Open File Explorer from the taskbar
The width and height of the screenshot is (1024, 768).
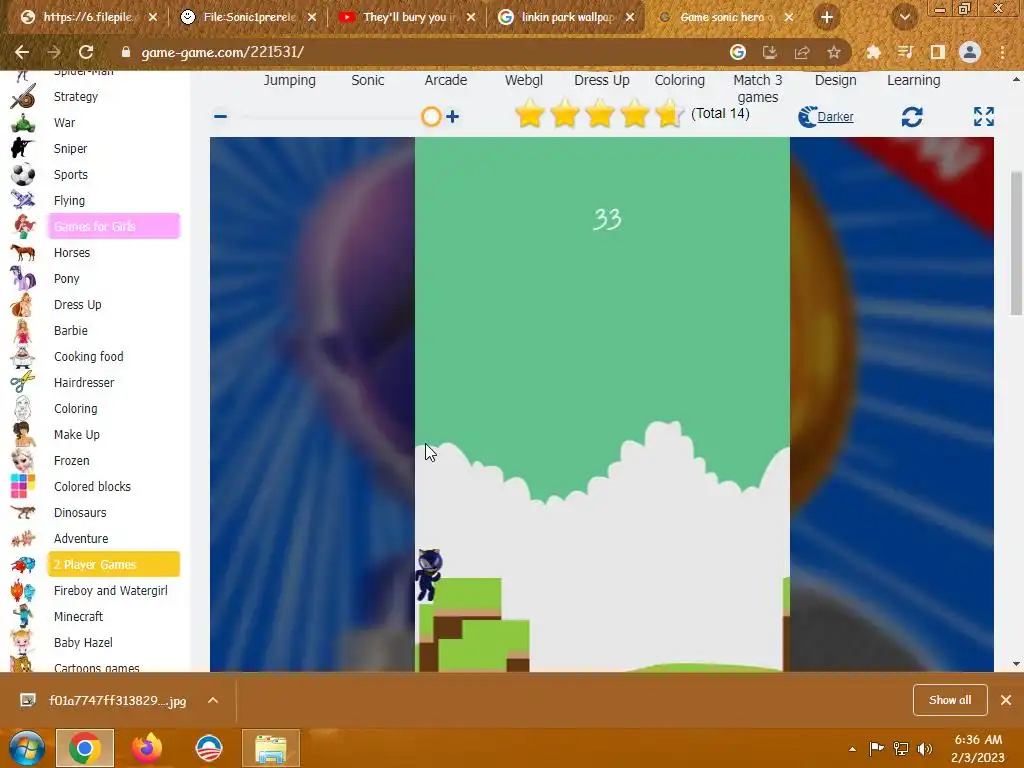click(271, 748)
